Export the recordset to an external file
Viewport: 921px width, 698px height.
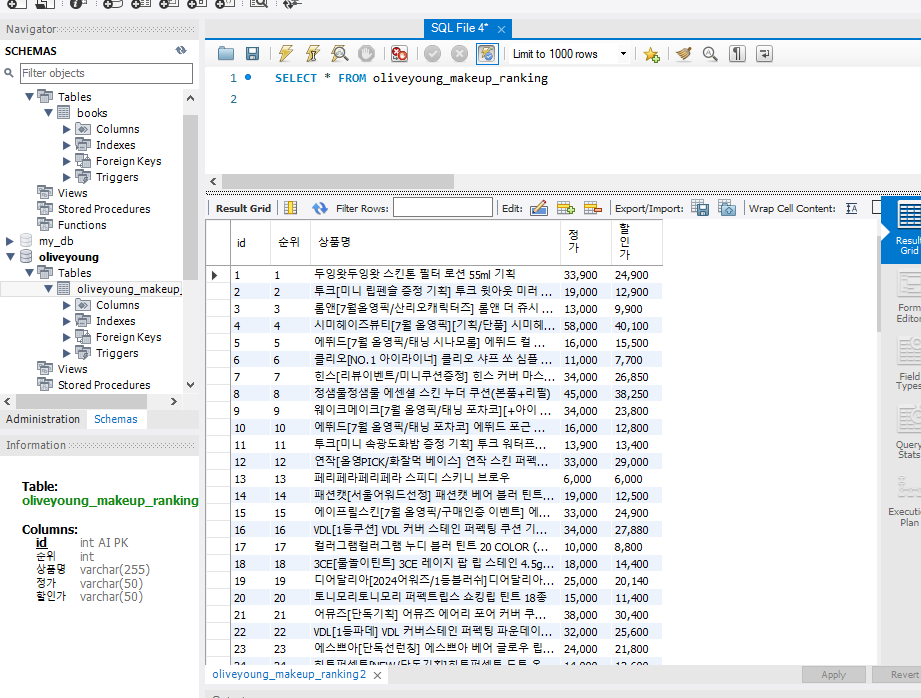click(x=700, y=208)
